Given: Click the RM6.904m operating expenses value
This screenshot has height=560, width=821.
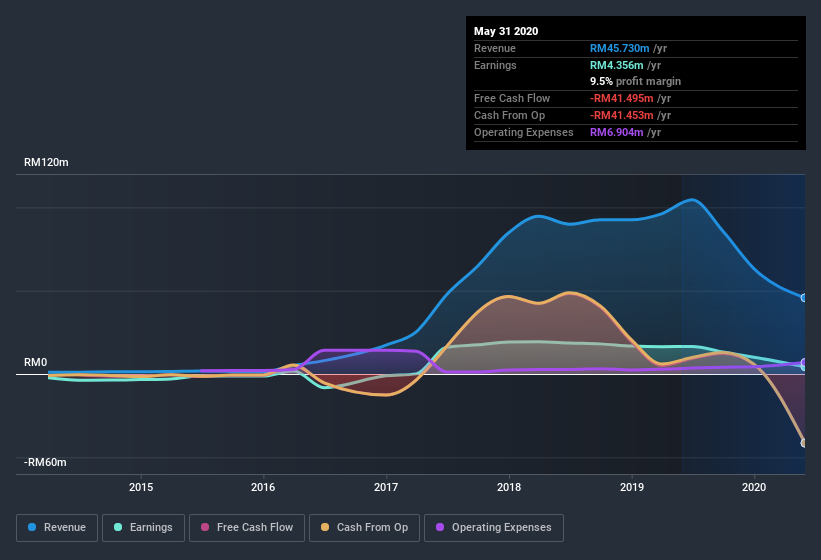Looking at the screenshot, I should (x=616, y=132).
